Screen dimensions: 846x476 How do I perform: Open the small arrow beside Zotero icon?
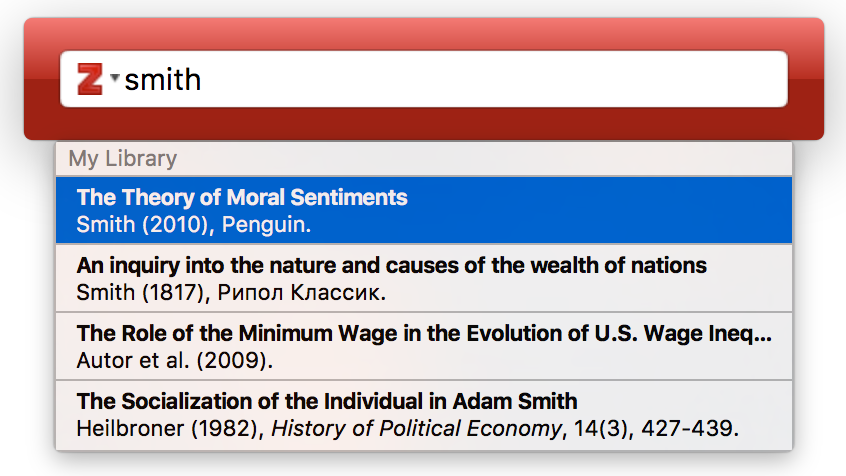(114, 77)
